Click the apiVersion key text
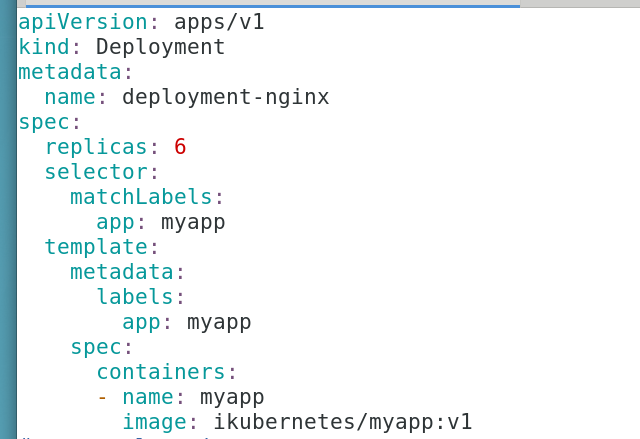The height and width of the screenshot is (439, 640). point(83,22)
